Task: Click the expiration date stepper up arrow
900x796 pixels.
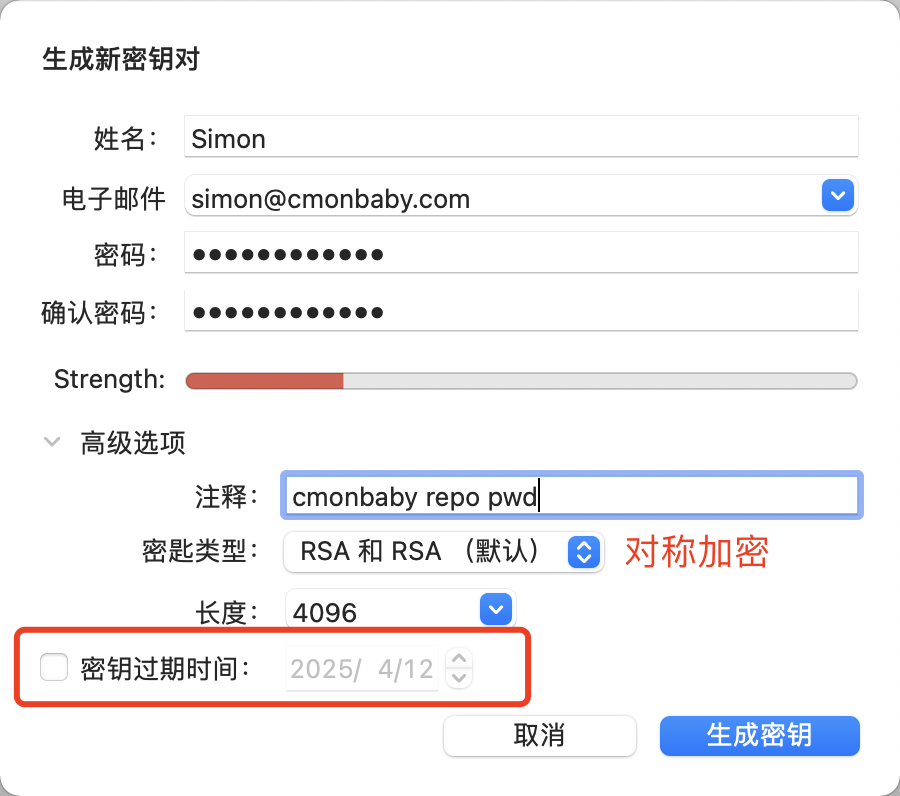Action: pyautogui.click(x=459, y=658)
